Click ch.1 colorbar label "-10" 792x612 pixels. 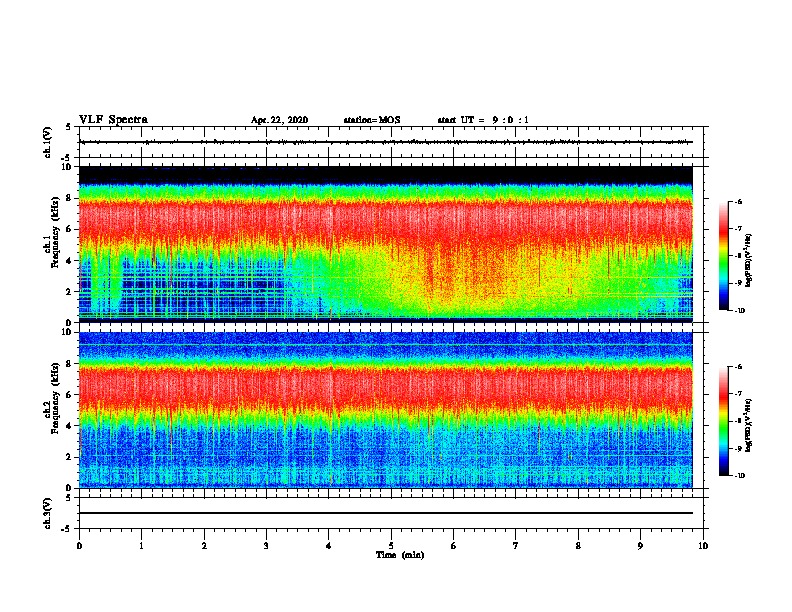click(739, 310)
